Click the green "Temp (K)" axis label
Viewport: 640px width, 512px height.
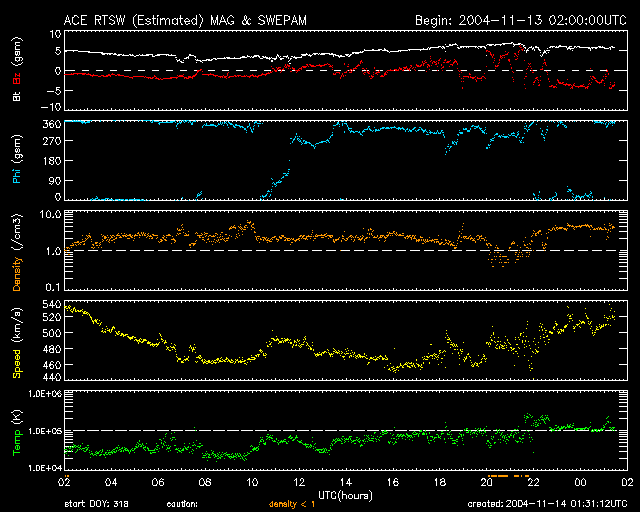pos(17,433)
